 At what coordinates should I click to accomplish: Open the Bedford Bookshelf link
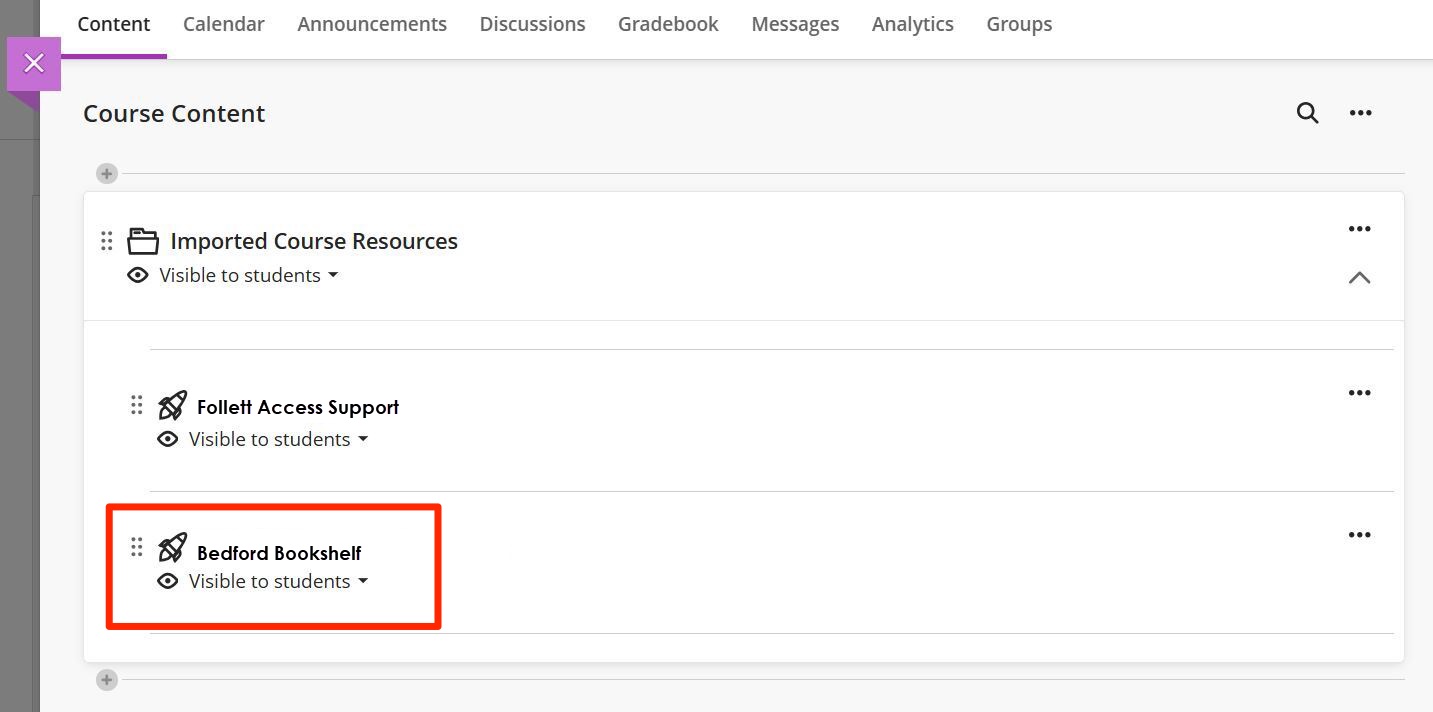[x=279, y=553]
